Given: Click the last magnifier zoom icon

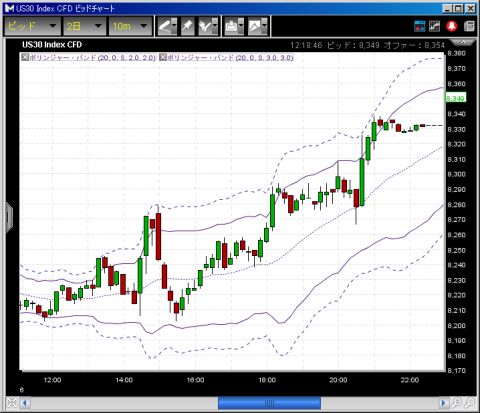Looking at the screenshot, I should 469,403.
